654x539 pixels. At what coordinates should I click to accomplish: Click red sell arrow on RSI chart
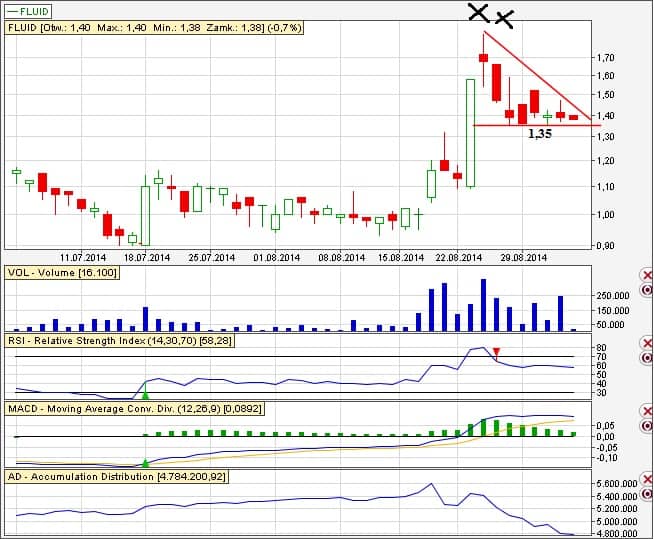[497, 351]
